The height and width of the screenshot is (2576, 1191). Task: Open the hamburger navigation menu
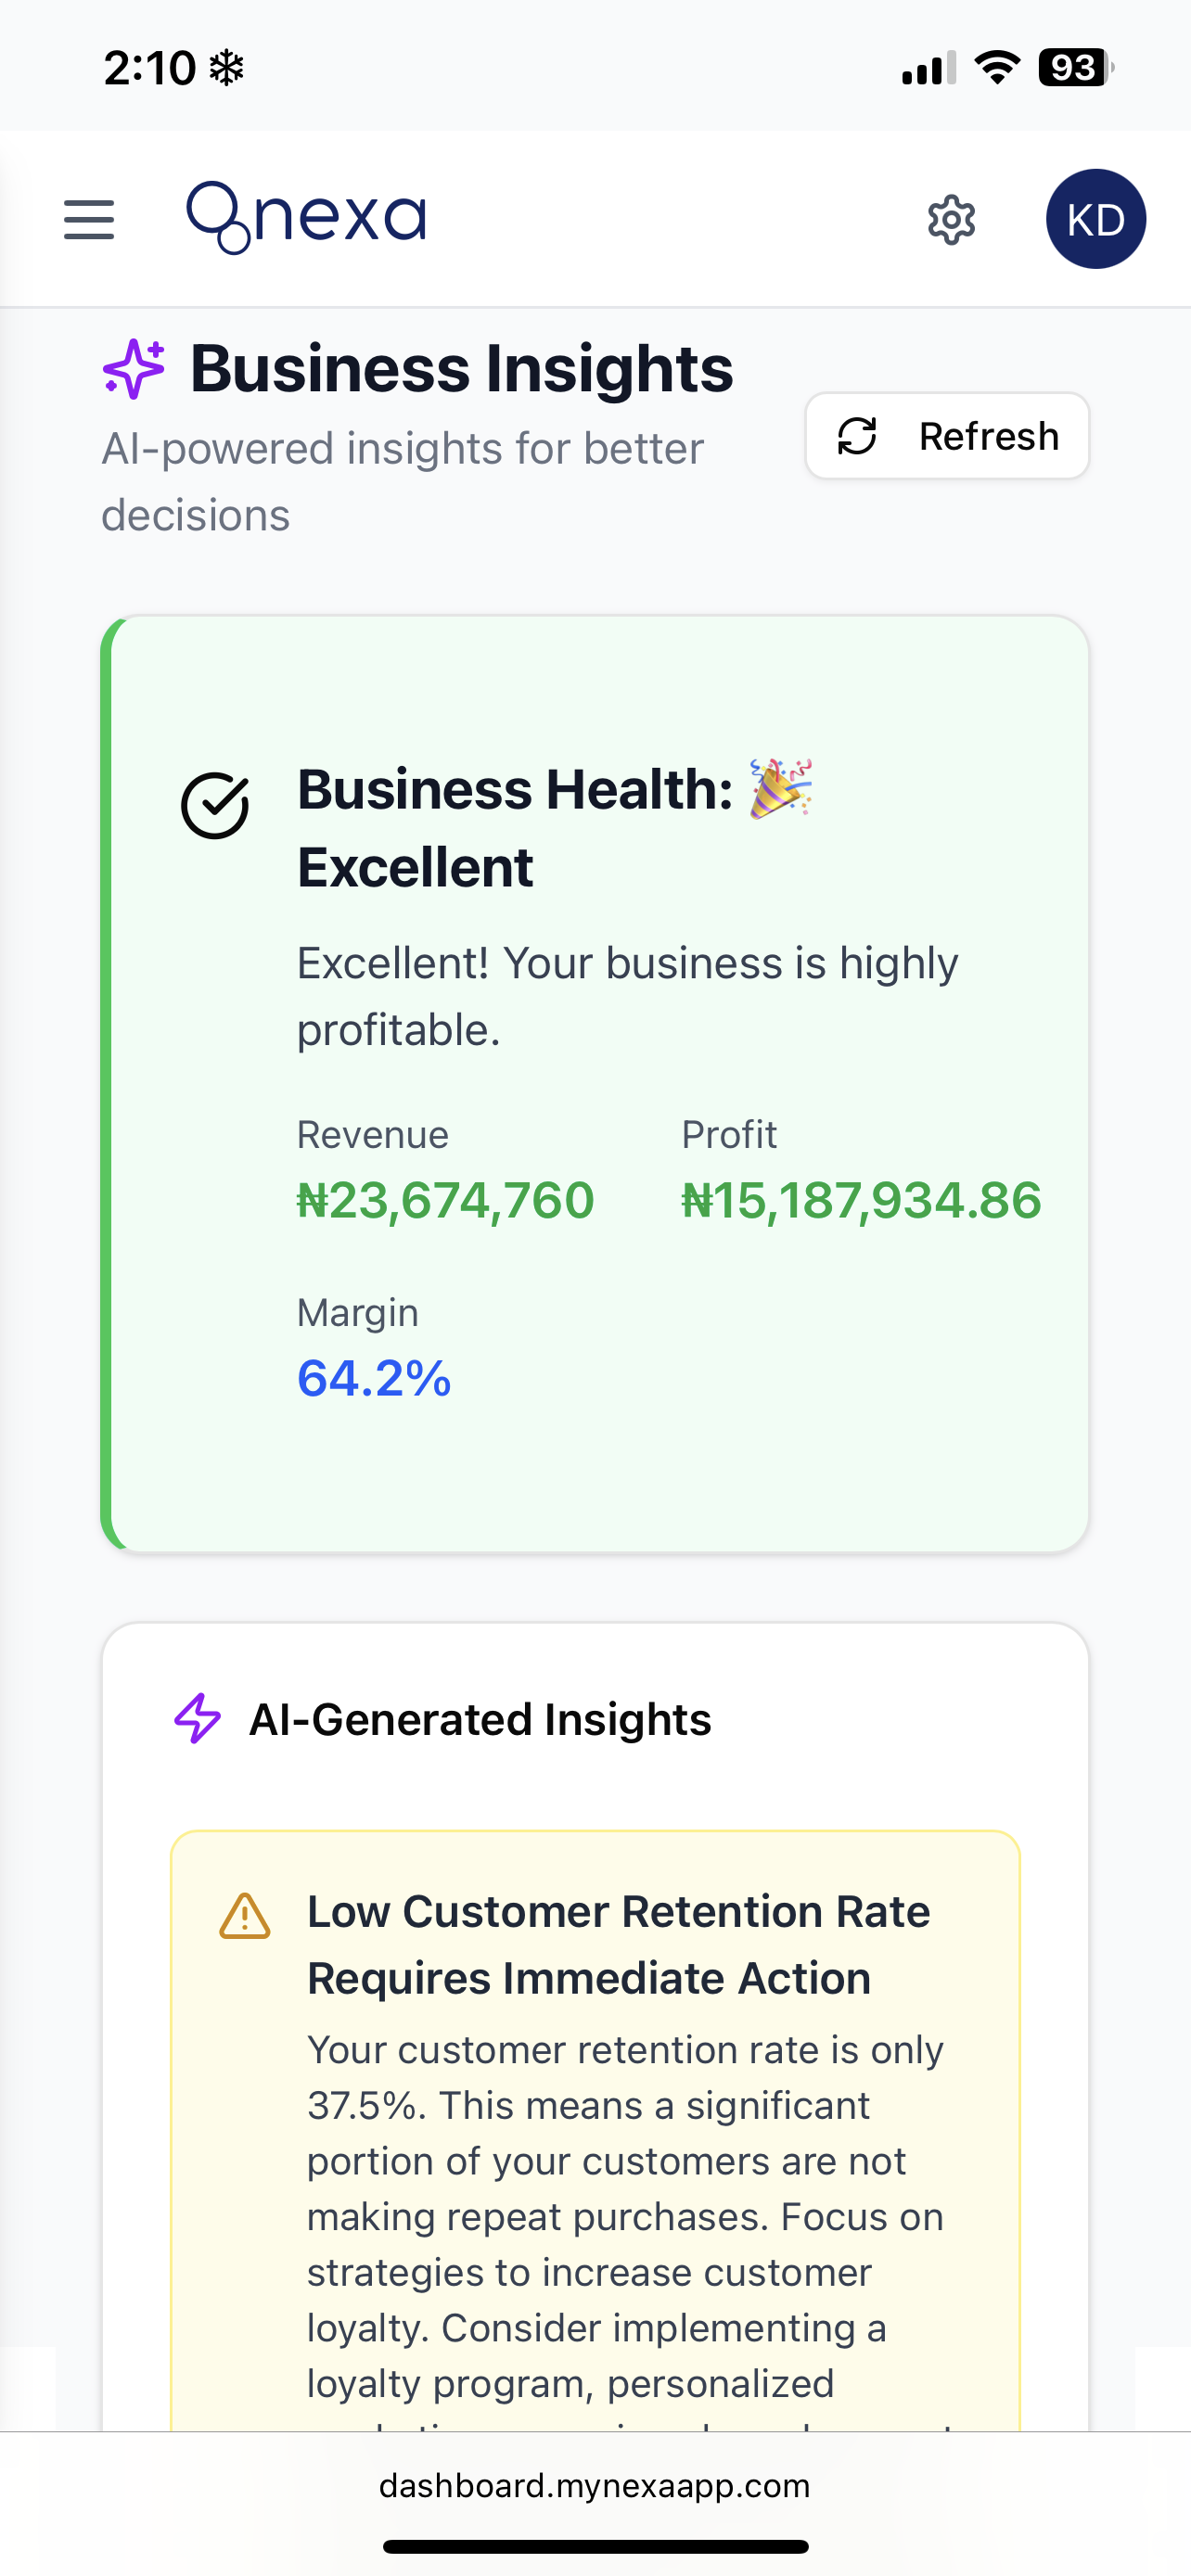tap(89, 219)
